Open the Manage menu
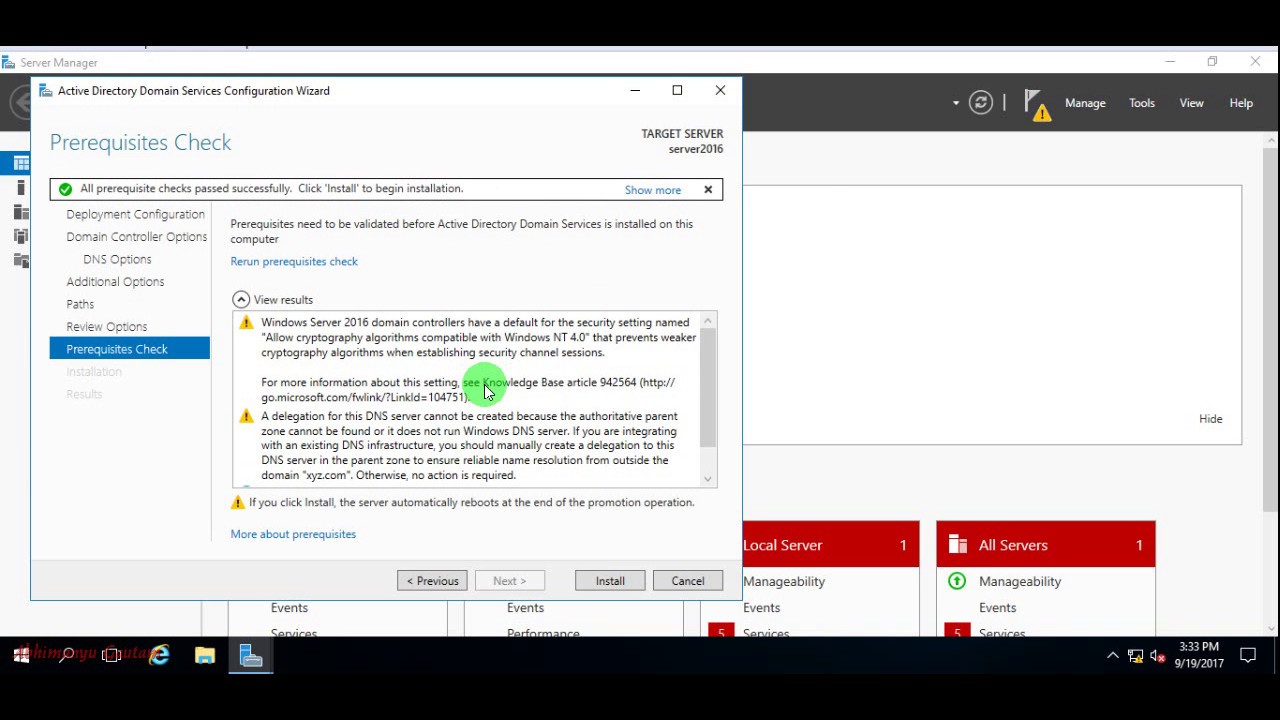This screenshot has width=1280, height=720. tap(1085, 103)
